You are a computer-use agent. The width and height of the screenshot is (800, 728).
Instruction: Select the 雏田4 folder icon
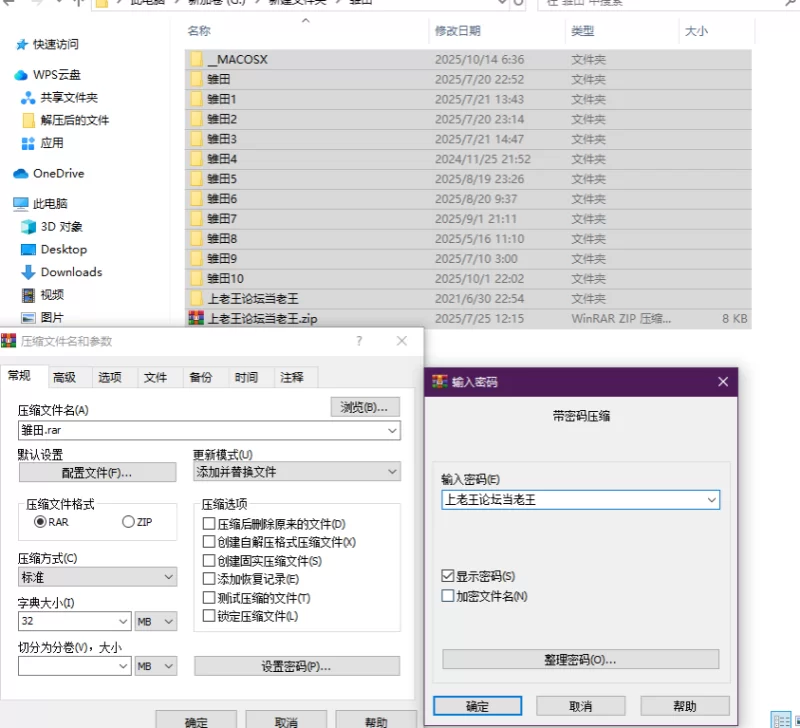pos(197,159)
